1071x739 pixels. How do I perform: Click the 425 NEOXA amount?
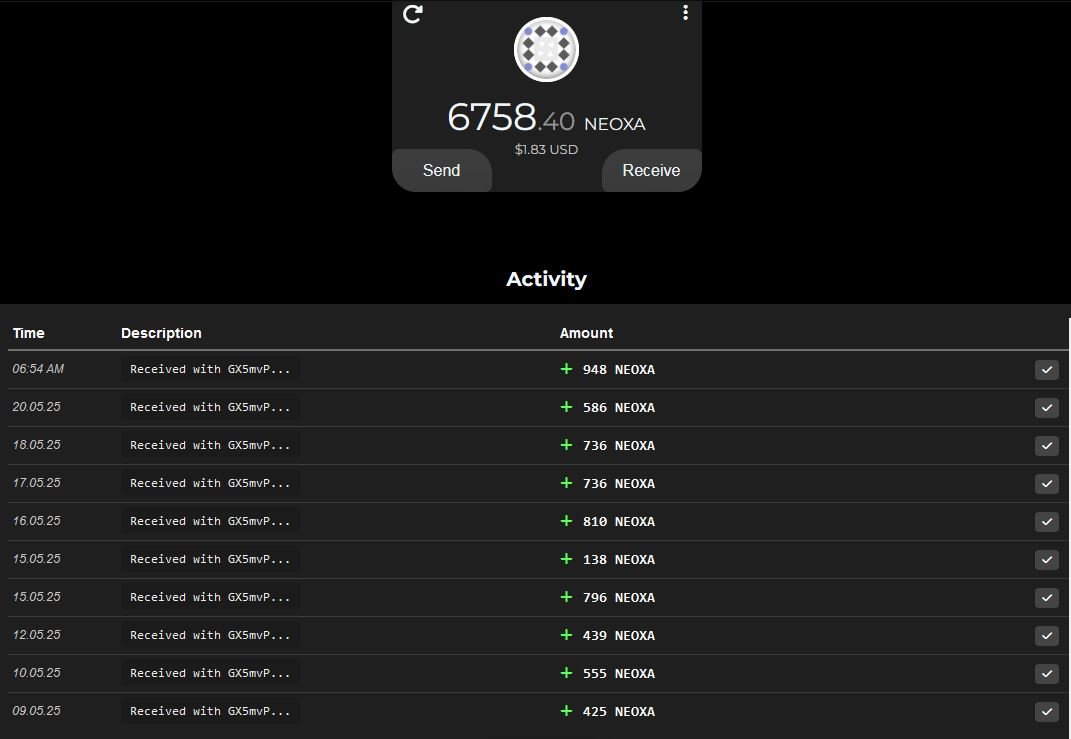(619, 712)
